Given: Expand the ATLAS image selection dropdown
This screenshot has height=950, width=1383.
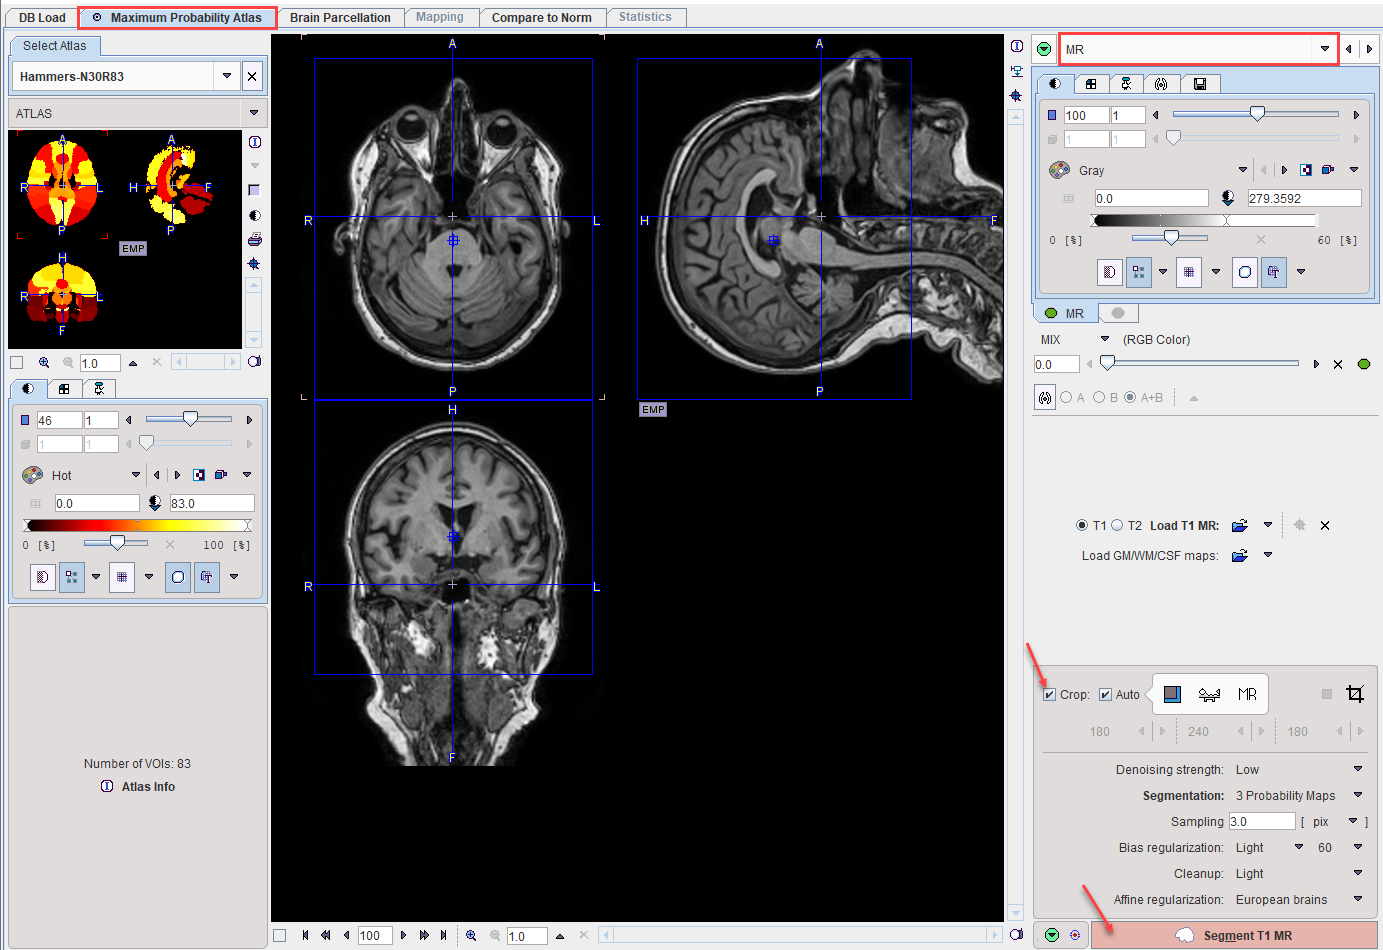Looking at the screenshot, I should point(254,113).
